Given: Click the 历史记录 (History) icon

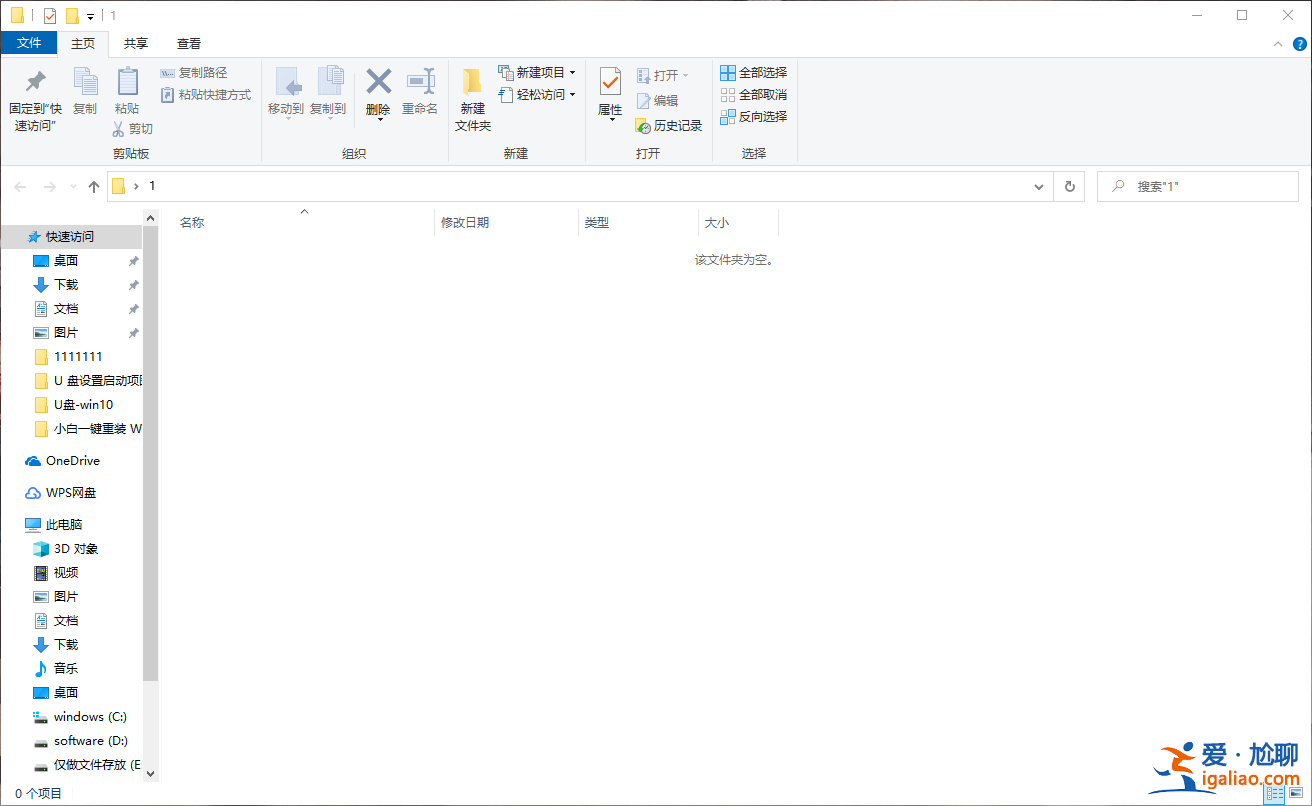Looking at the screenshot, I should coord(668,125).
